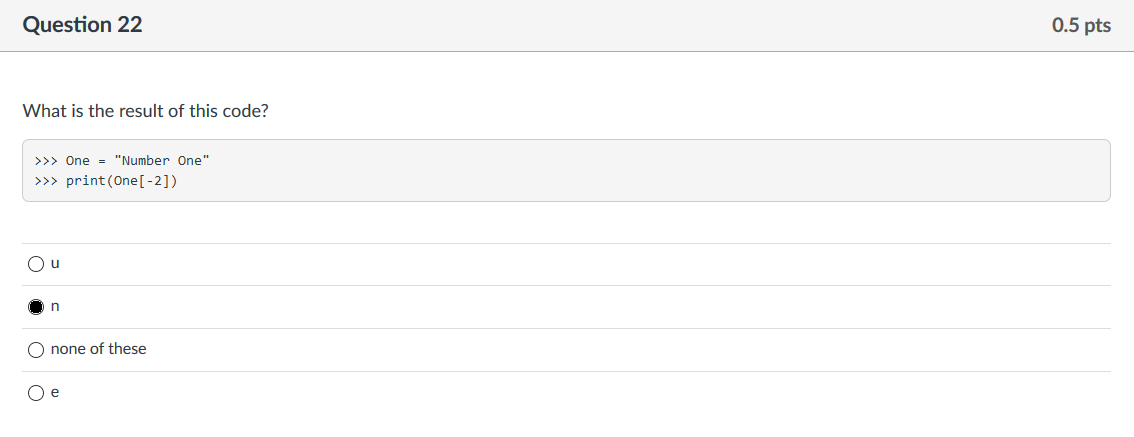The height and width of the screenshot is (437, 1134).
Task: Click the "n" answer label text
Action: 55,306
